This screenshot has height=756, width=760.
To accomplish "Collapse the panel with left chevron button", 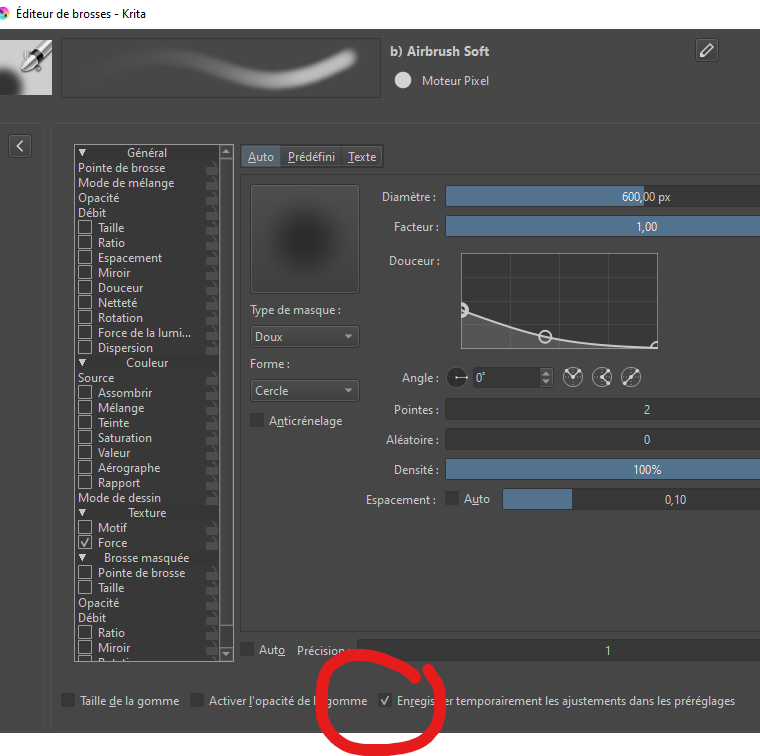I will pyautogui.click(x=20, y=146).
